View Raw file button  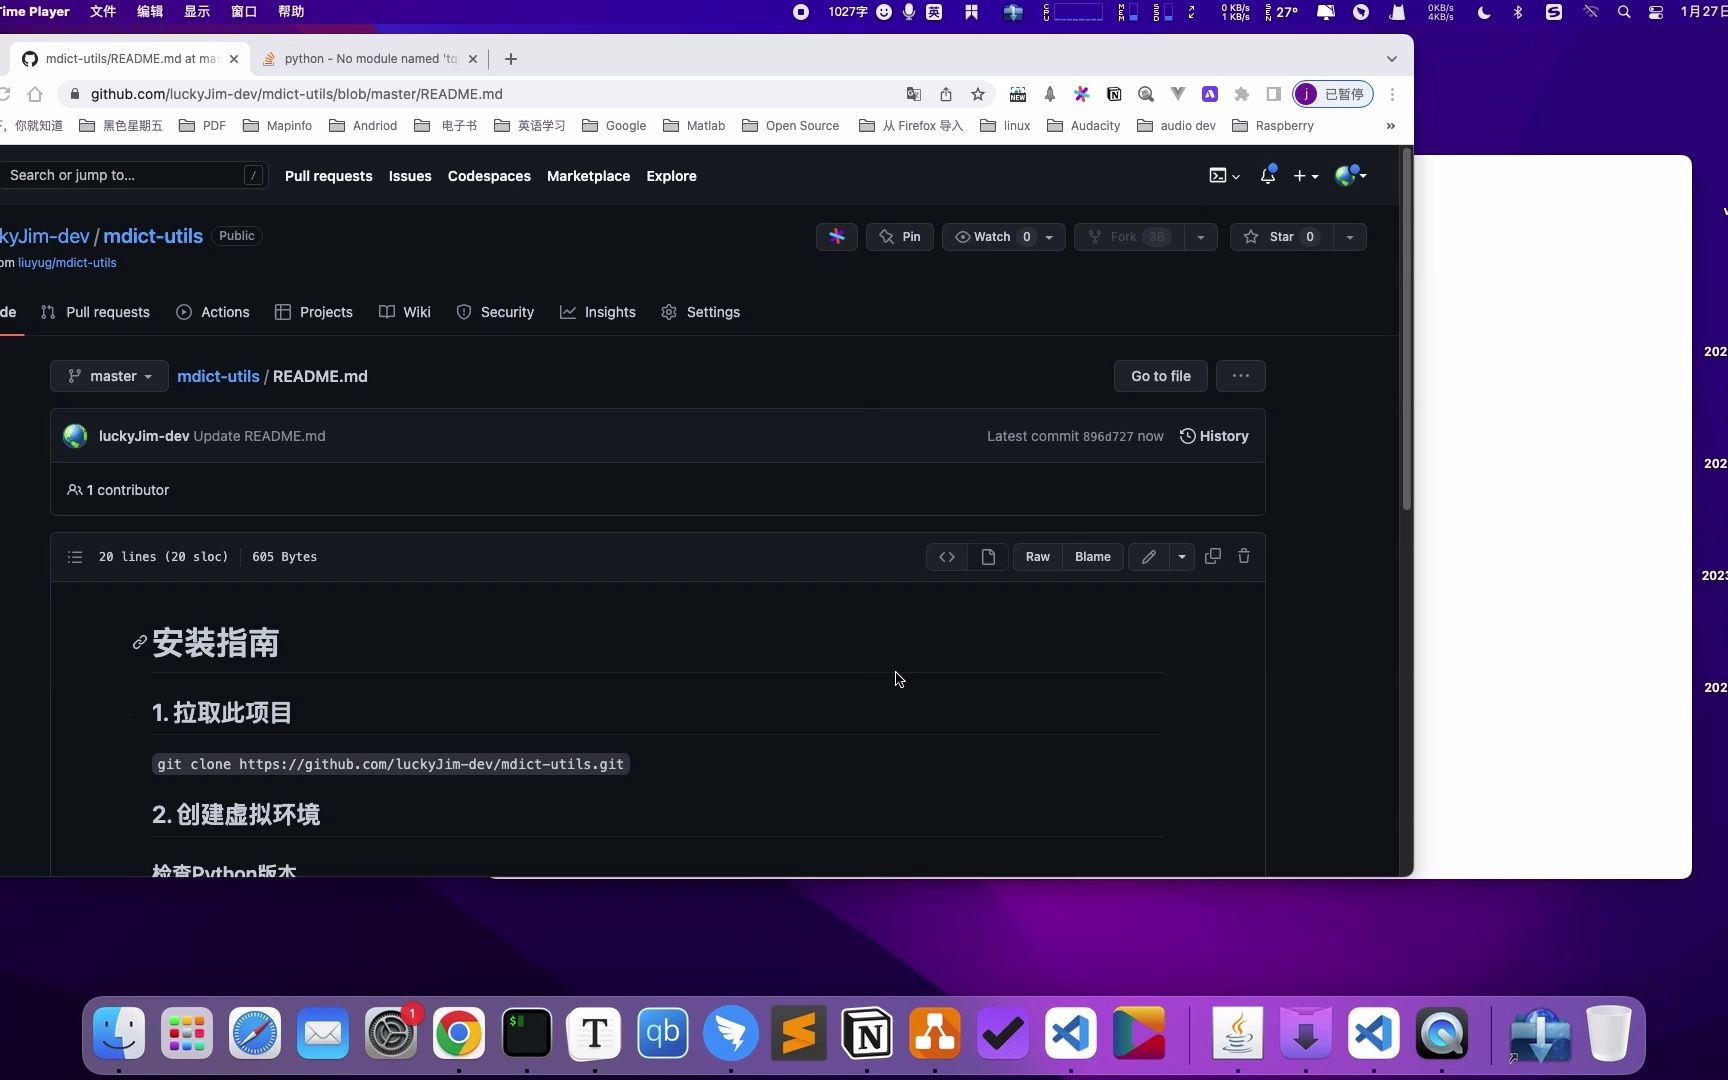pyautogui.click(x=1038, y=557)
